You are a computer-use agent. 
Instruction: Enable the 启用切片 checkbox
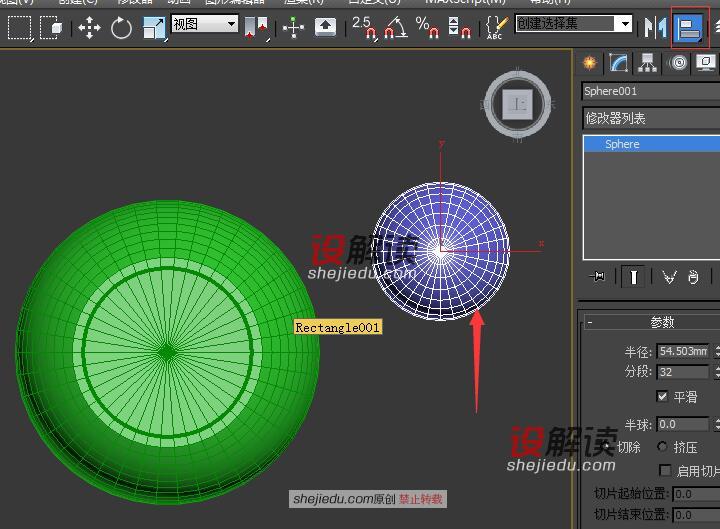pyautogui.click(x=665, y=470)
